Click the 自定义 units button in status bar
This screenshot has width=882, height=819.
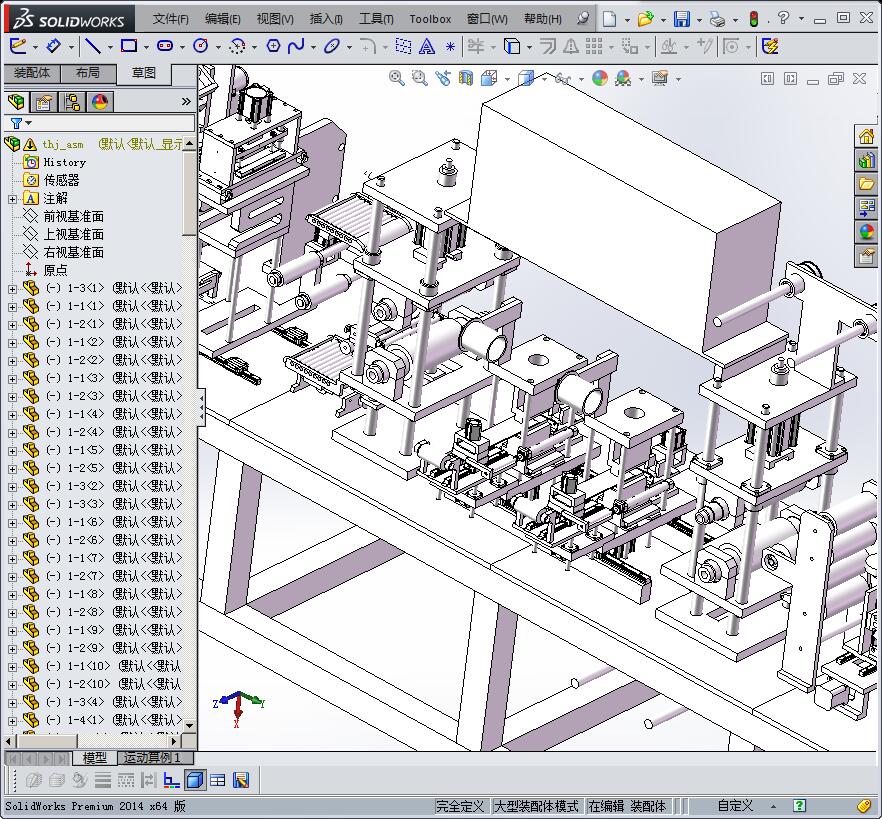(735, 806)
